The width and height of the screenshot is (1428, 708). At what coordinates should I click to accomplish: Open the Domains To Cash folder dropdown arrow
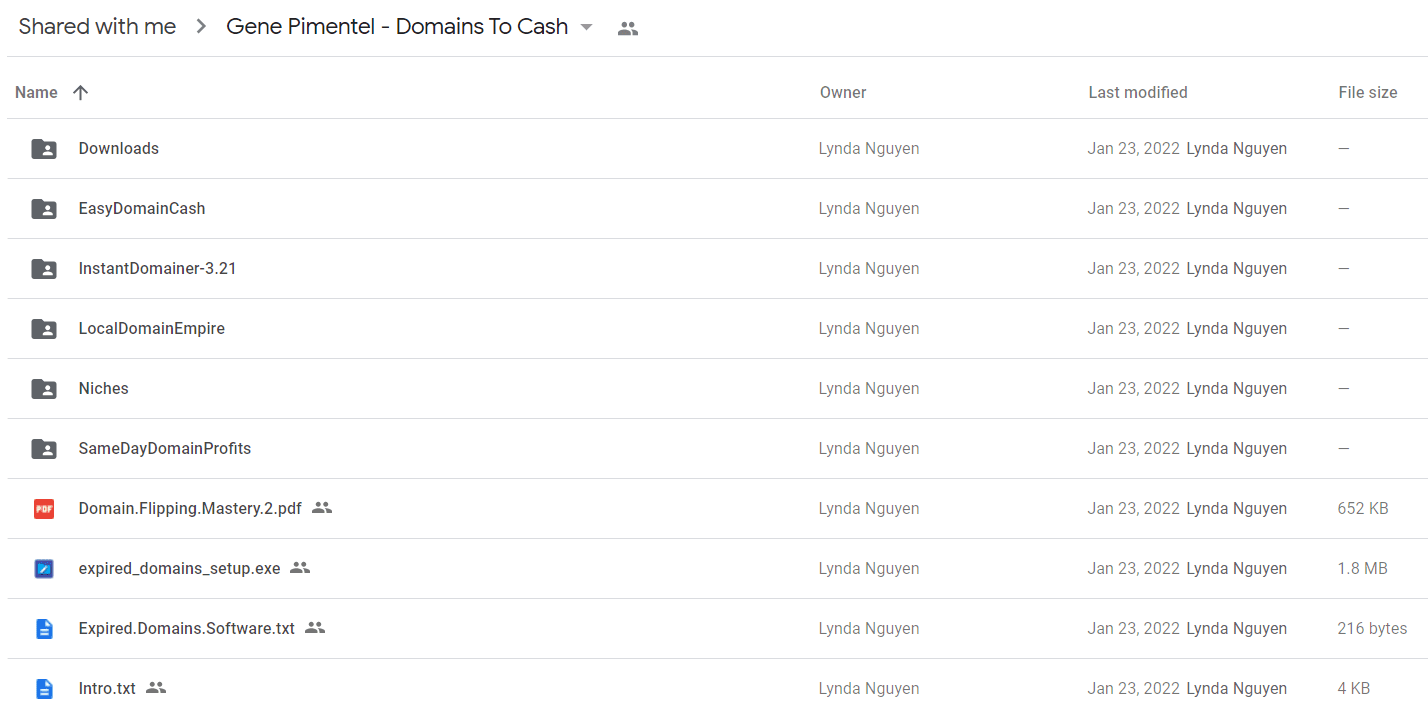point(587,27)
